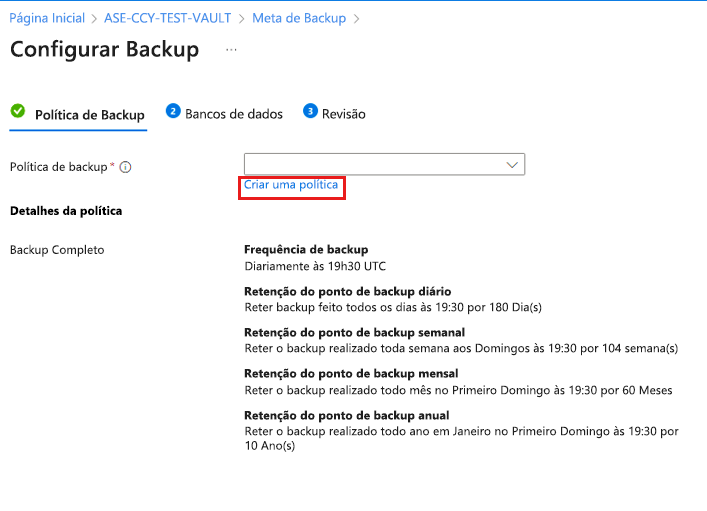707x511 pixels.
Task: Open the ASE-CCY-TEST-VAULT breadcrumb link
Action: [167, 18]
